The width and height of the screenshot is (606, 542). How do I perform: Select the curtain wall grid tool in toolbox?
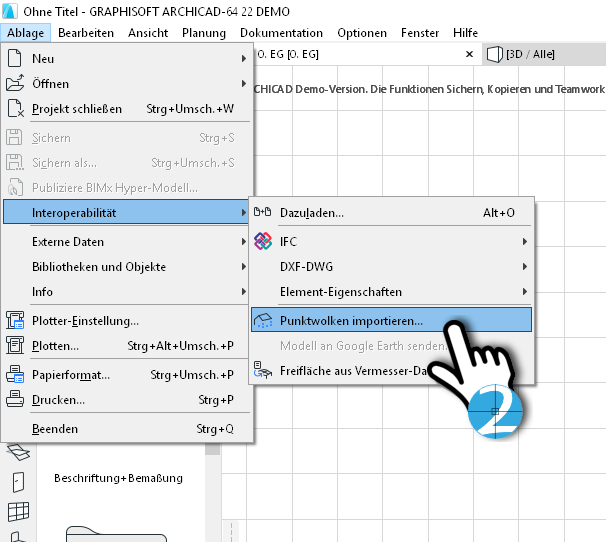pos(18,511)
